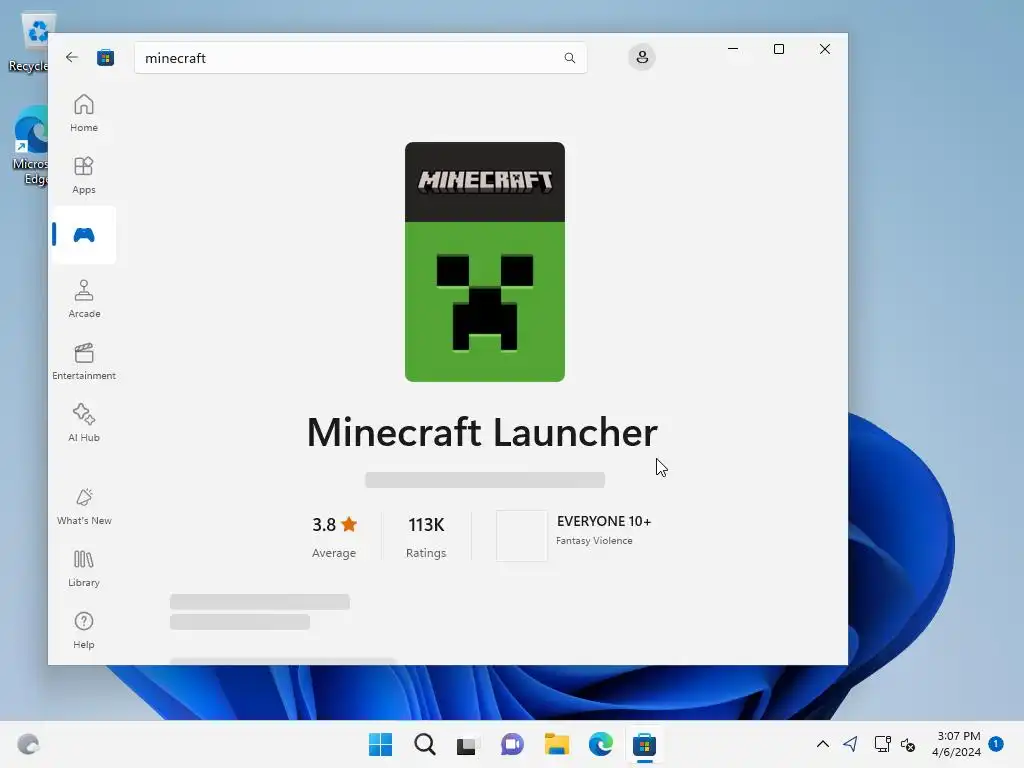Open Help in the sidebar
The image size is (1024, 768).
(x=84, y=630)
